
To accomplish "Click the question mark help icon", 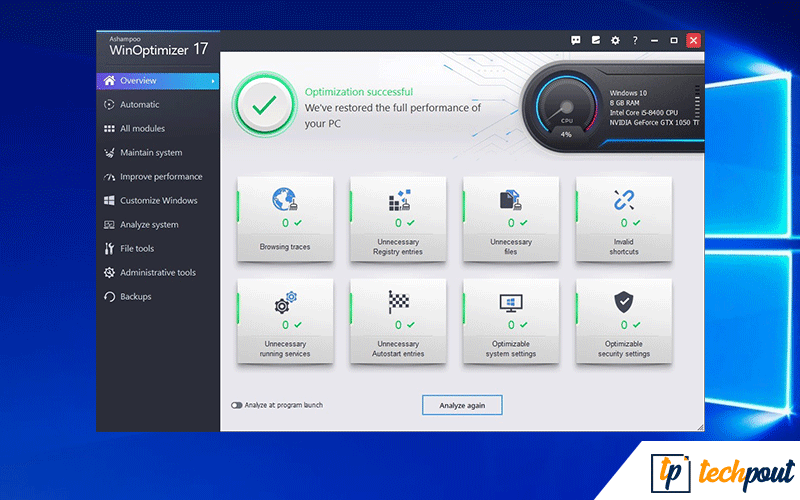I will (x=634, y=40).
